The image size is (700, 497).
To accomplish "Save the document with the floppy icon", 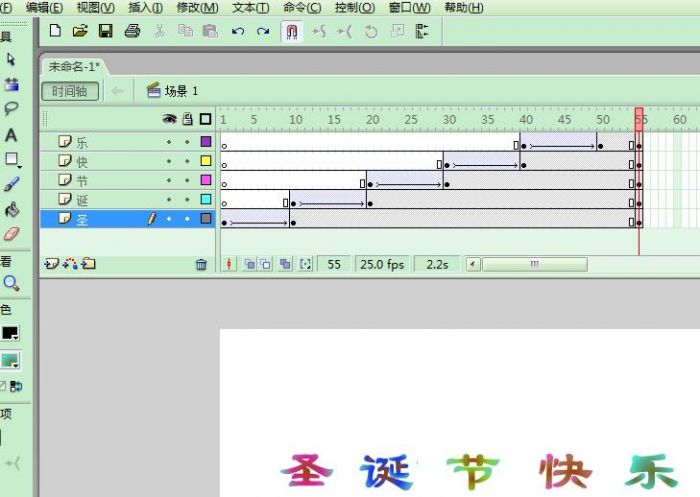I will 105,31.
